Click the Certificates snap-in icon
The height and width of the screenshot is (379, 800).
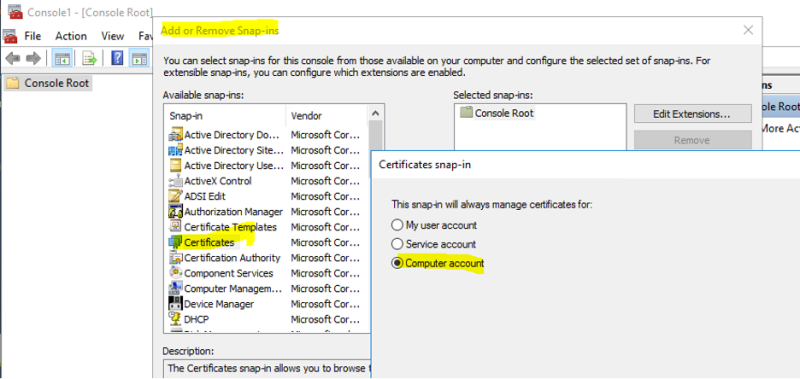coord(176,242)
